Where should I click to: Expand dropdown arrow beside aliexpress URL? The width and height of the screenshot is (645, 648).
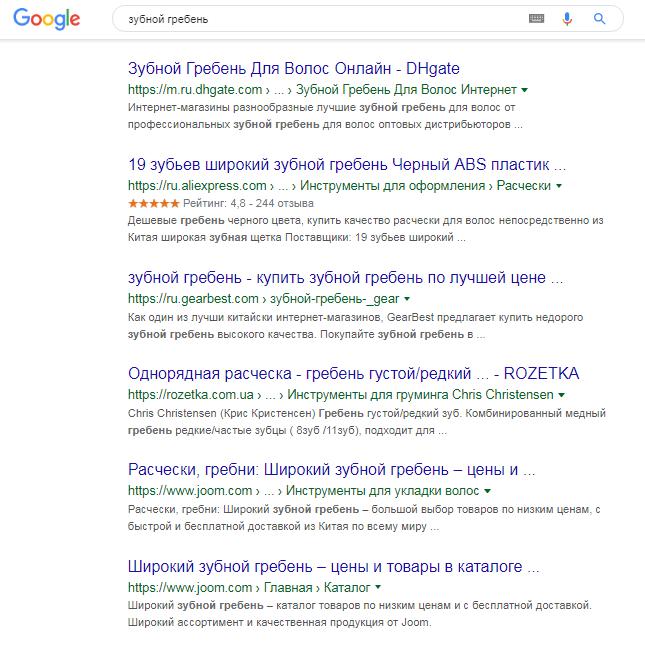coord(559,186)
